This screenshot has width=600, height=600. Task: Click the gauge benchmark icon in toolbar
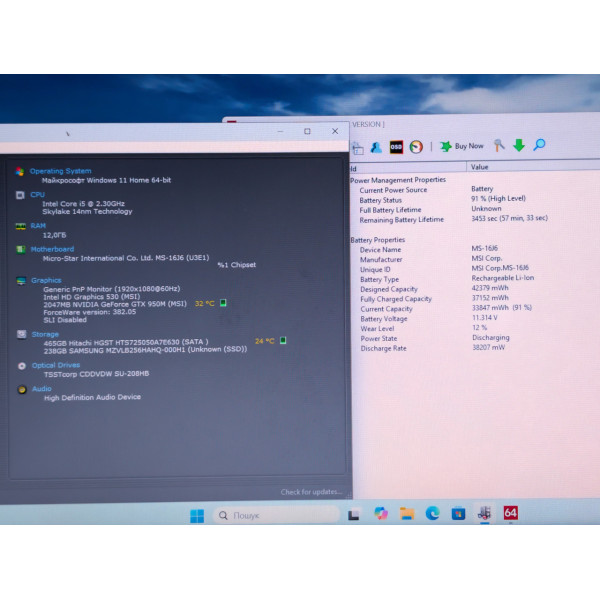[x=416, y=147]
